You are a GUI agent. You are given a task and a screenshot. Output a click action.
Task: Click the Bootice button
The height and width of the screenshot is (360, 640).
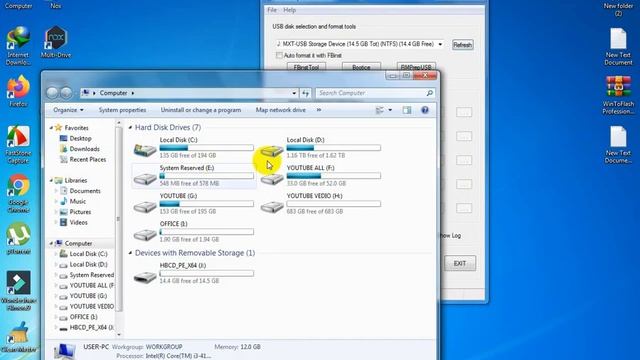(x=361, y=67)
